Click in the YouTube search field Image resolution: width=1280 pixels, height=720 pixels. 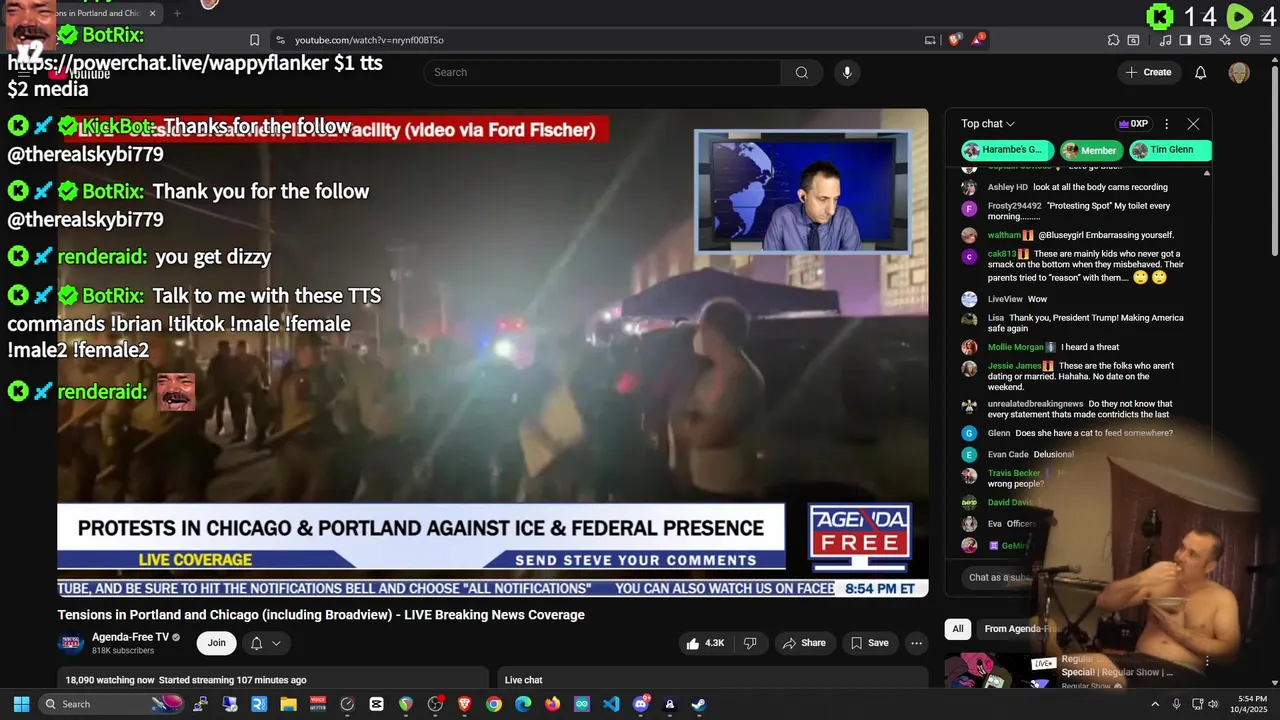click(602, 72)
